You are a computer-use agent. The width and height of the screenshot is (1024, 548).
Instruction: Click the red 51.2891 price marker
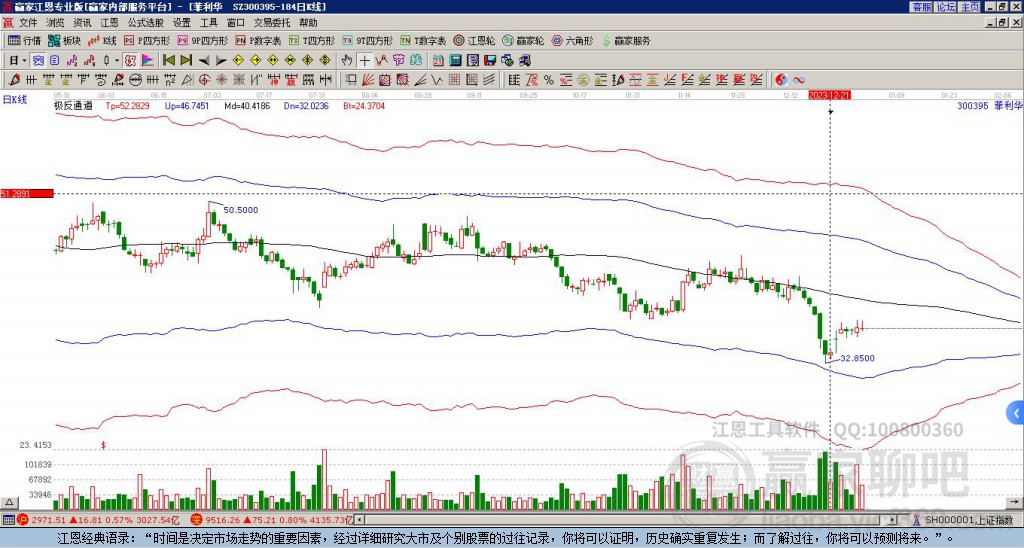[x=26, y=193]
